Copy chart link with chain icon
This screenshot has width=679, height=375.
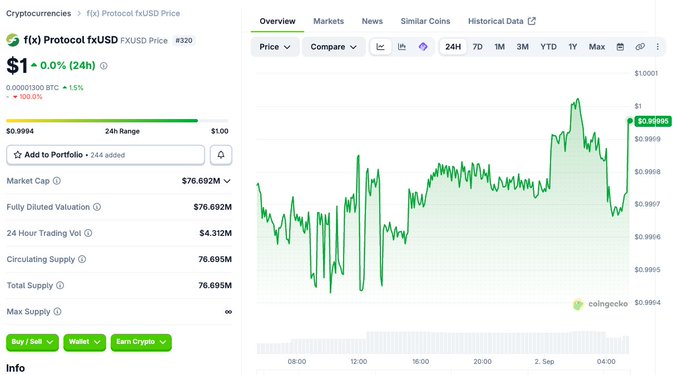click(x=640, y=47)
